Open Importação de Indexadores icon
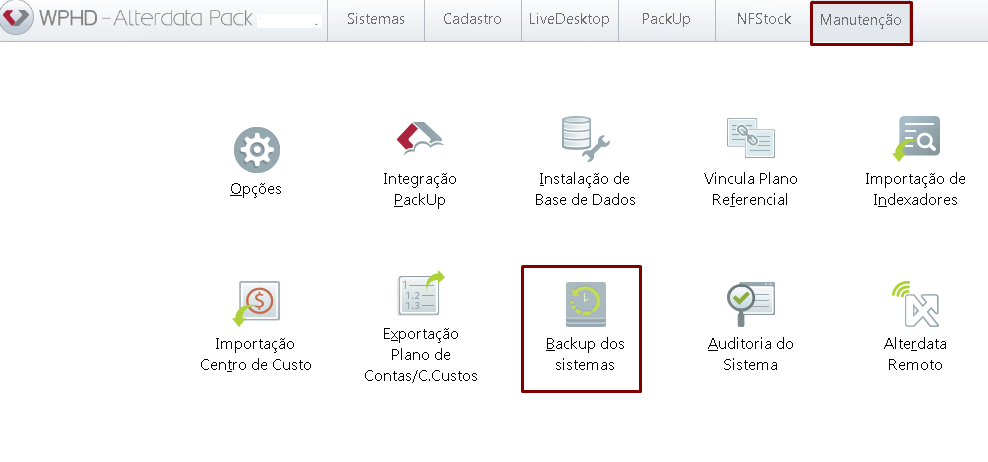 coord(916,138)
